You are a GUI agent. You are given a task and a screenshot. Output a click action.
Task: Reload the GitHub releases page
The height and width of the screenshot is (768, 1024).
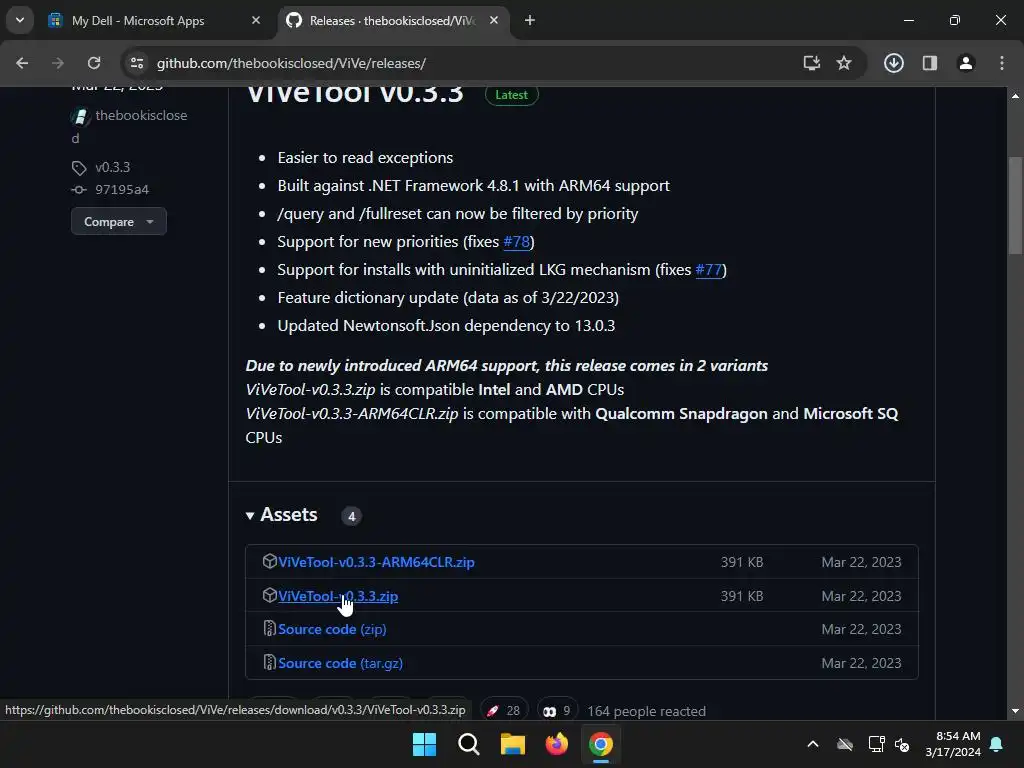point(94,63)
